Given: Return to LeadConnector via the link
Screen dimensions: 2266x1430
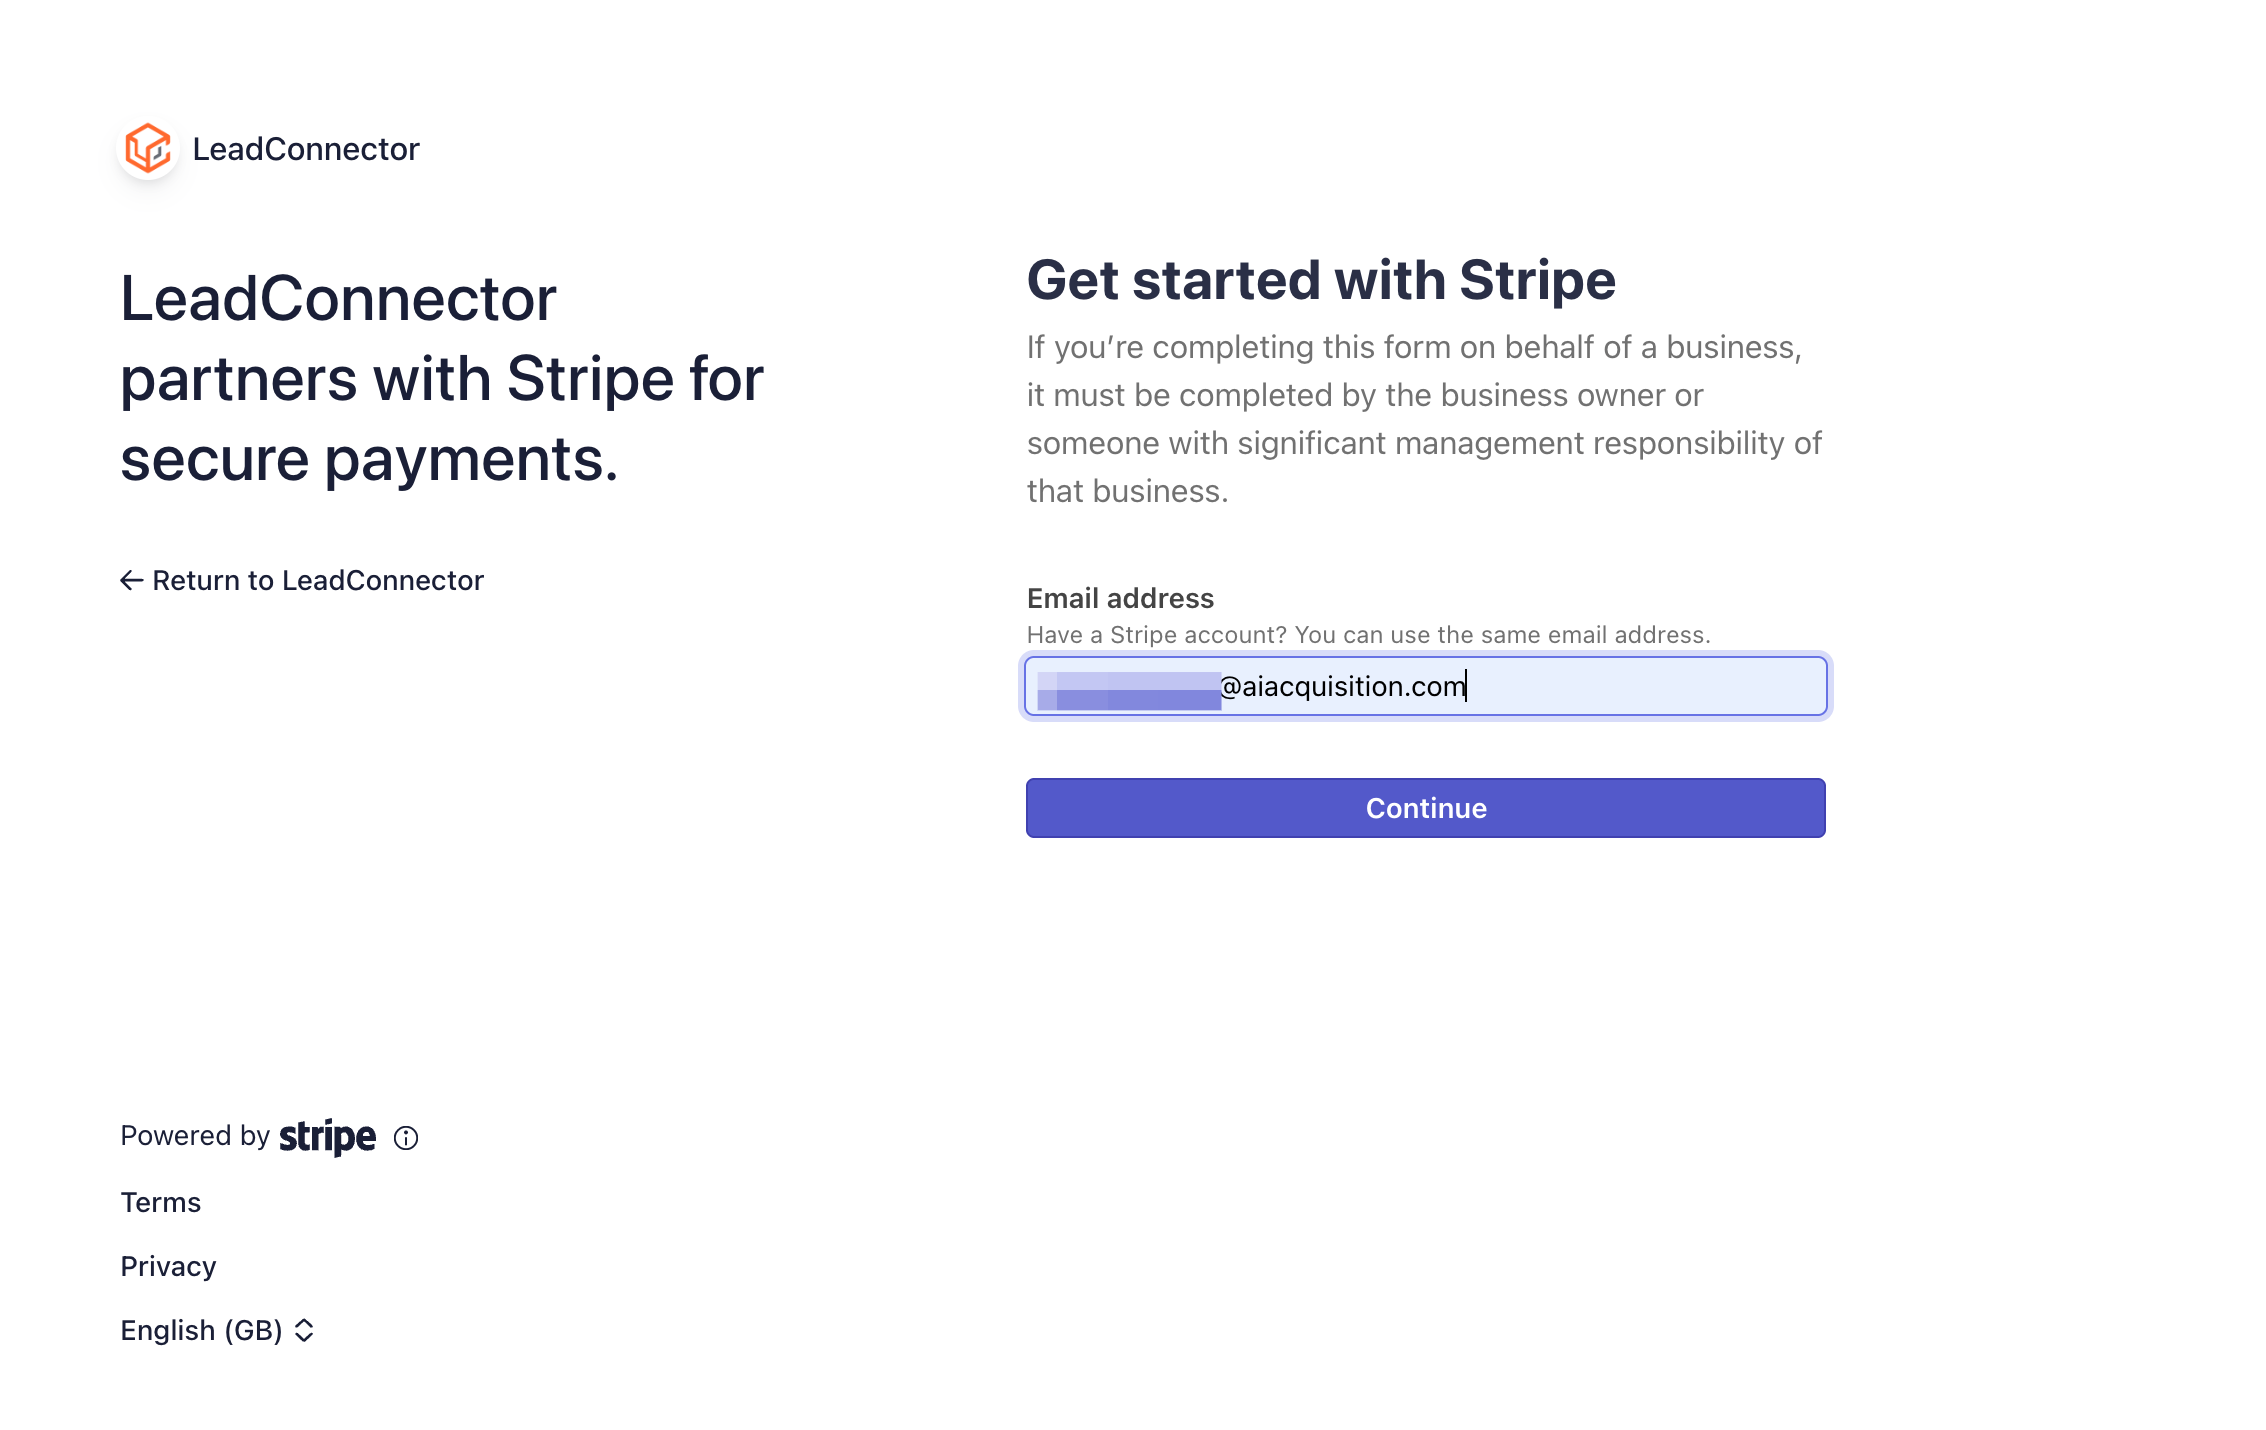Looking at the screenshot, I should pos(302,580).
